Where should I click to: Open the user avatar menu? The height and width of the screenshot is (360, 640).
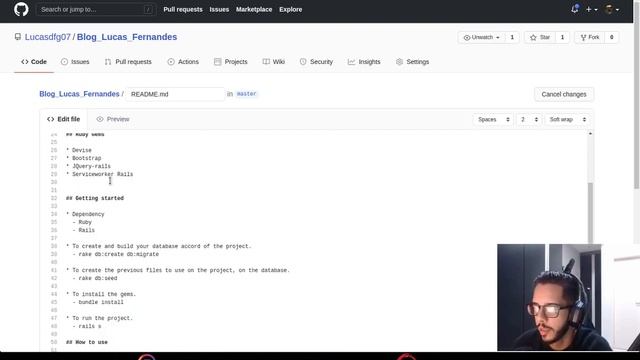[611, 9]
